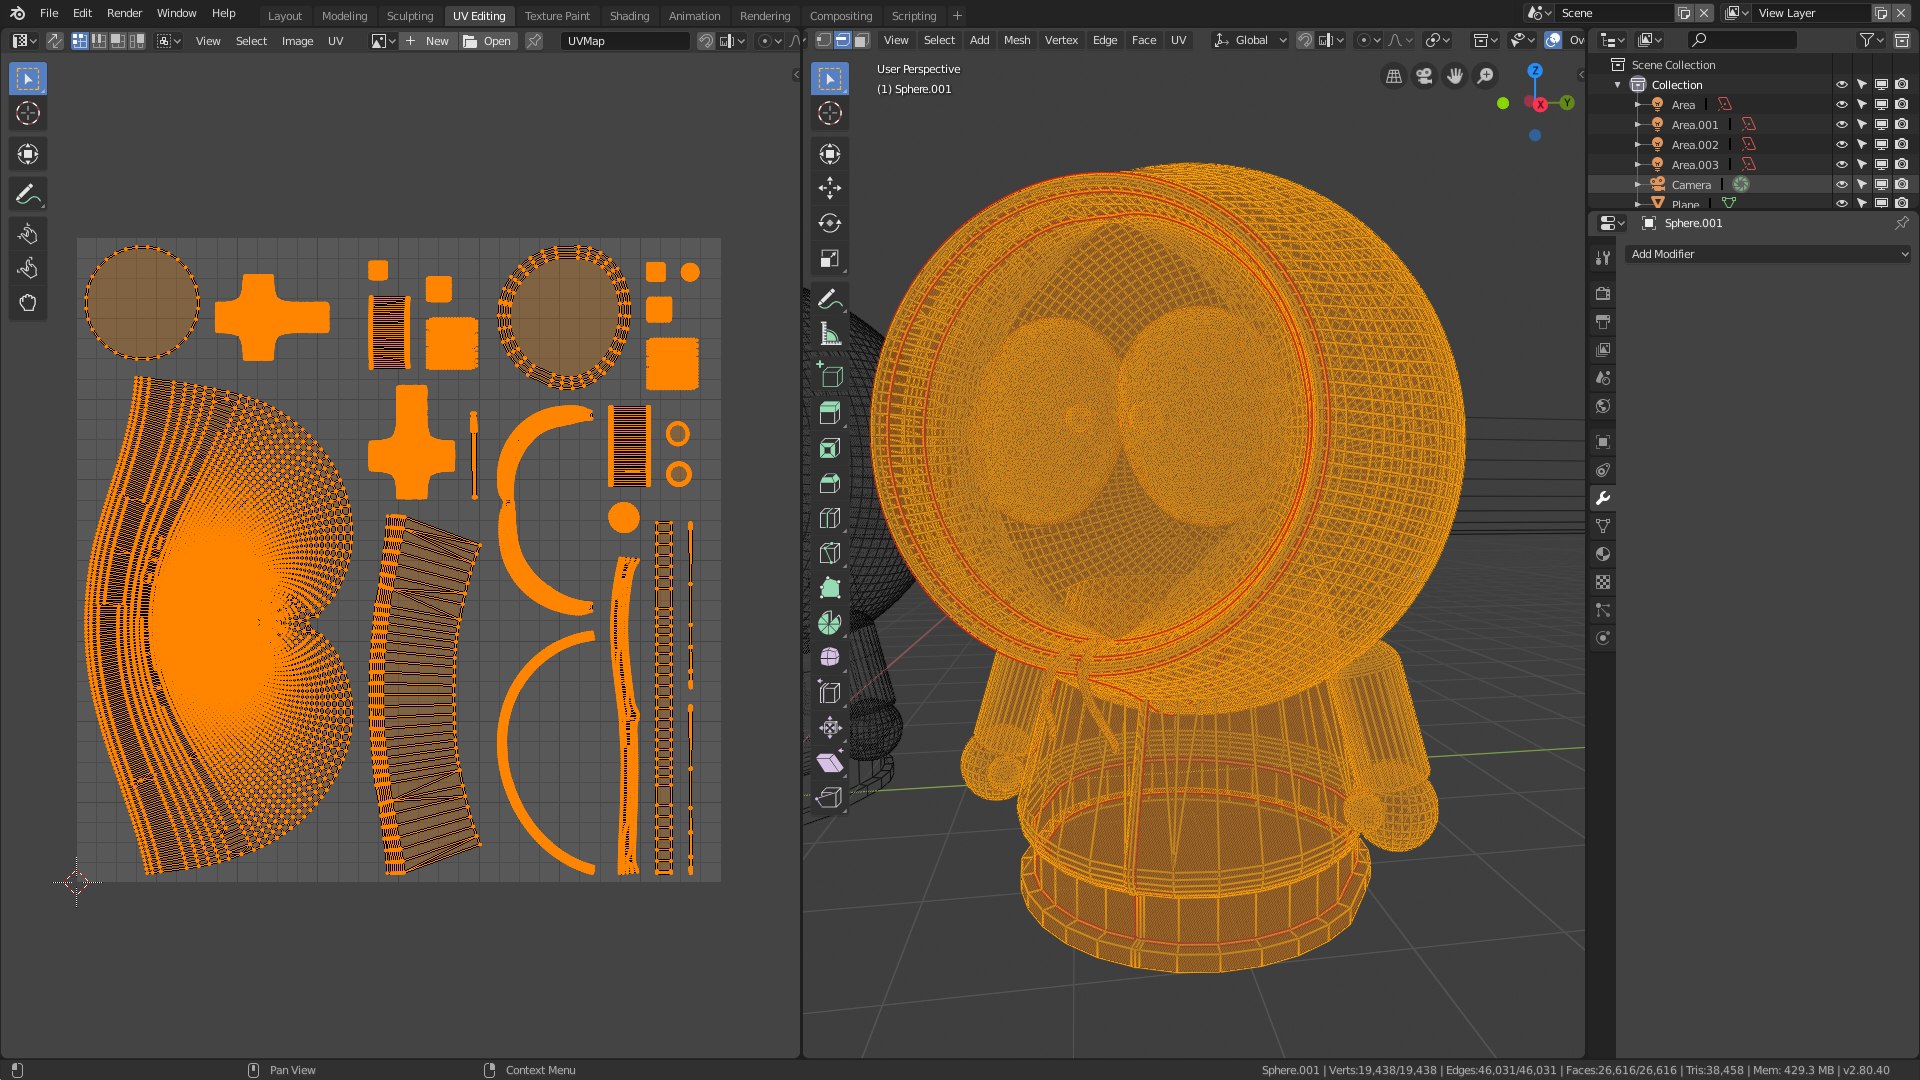Screen dimensions: 1920x1080
Task: Open the Mesh menu in 3D viewport
Action: click(1016, 41)
